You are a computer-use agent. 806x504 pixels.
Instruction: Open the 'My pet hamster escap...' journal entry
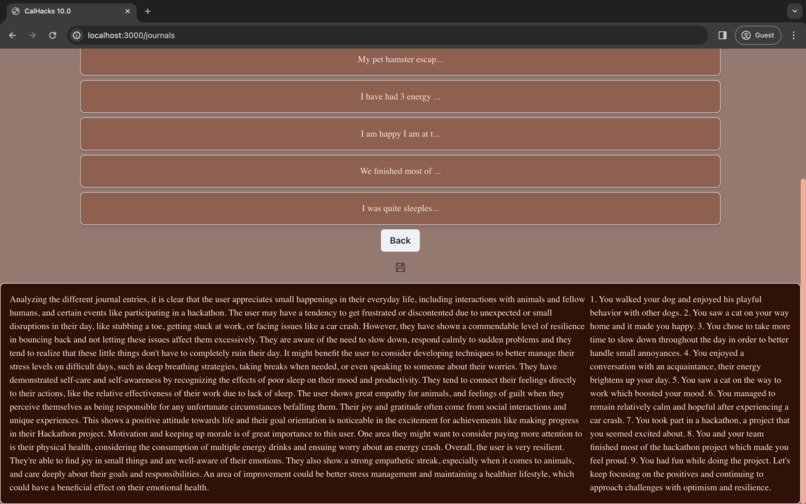tap(400, 61)
